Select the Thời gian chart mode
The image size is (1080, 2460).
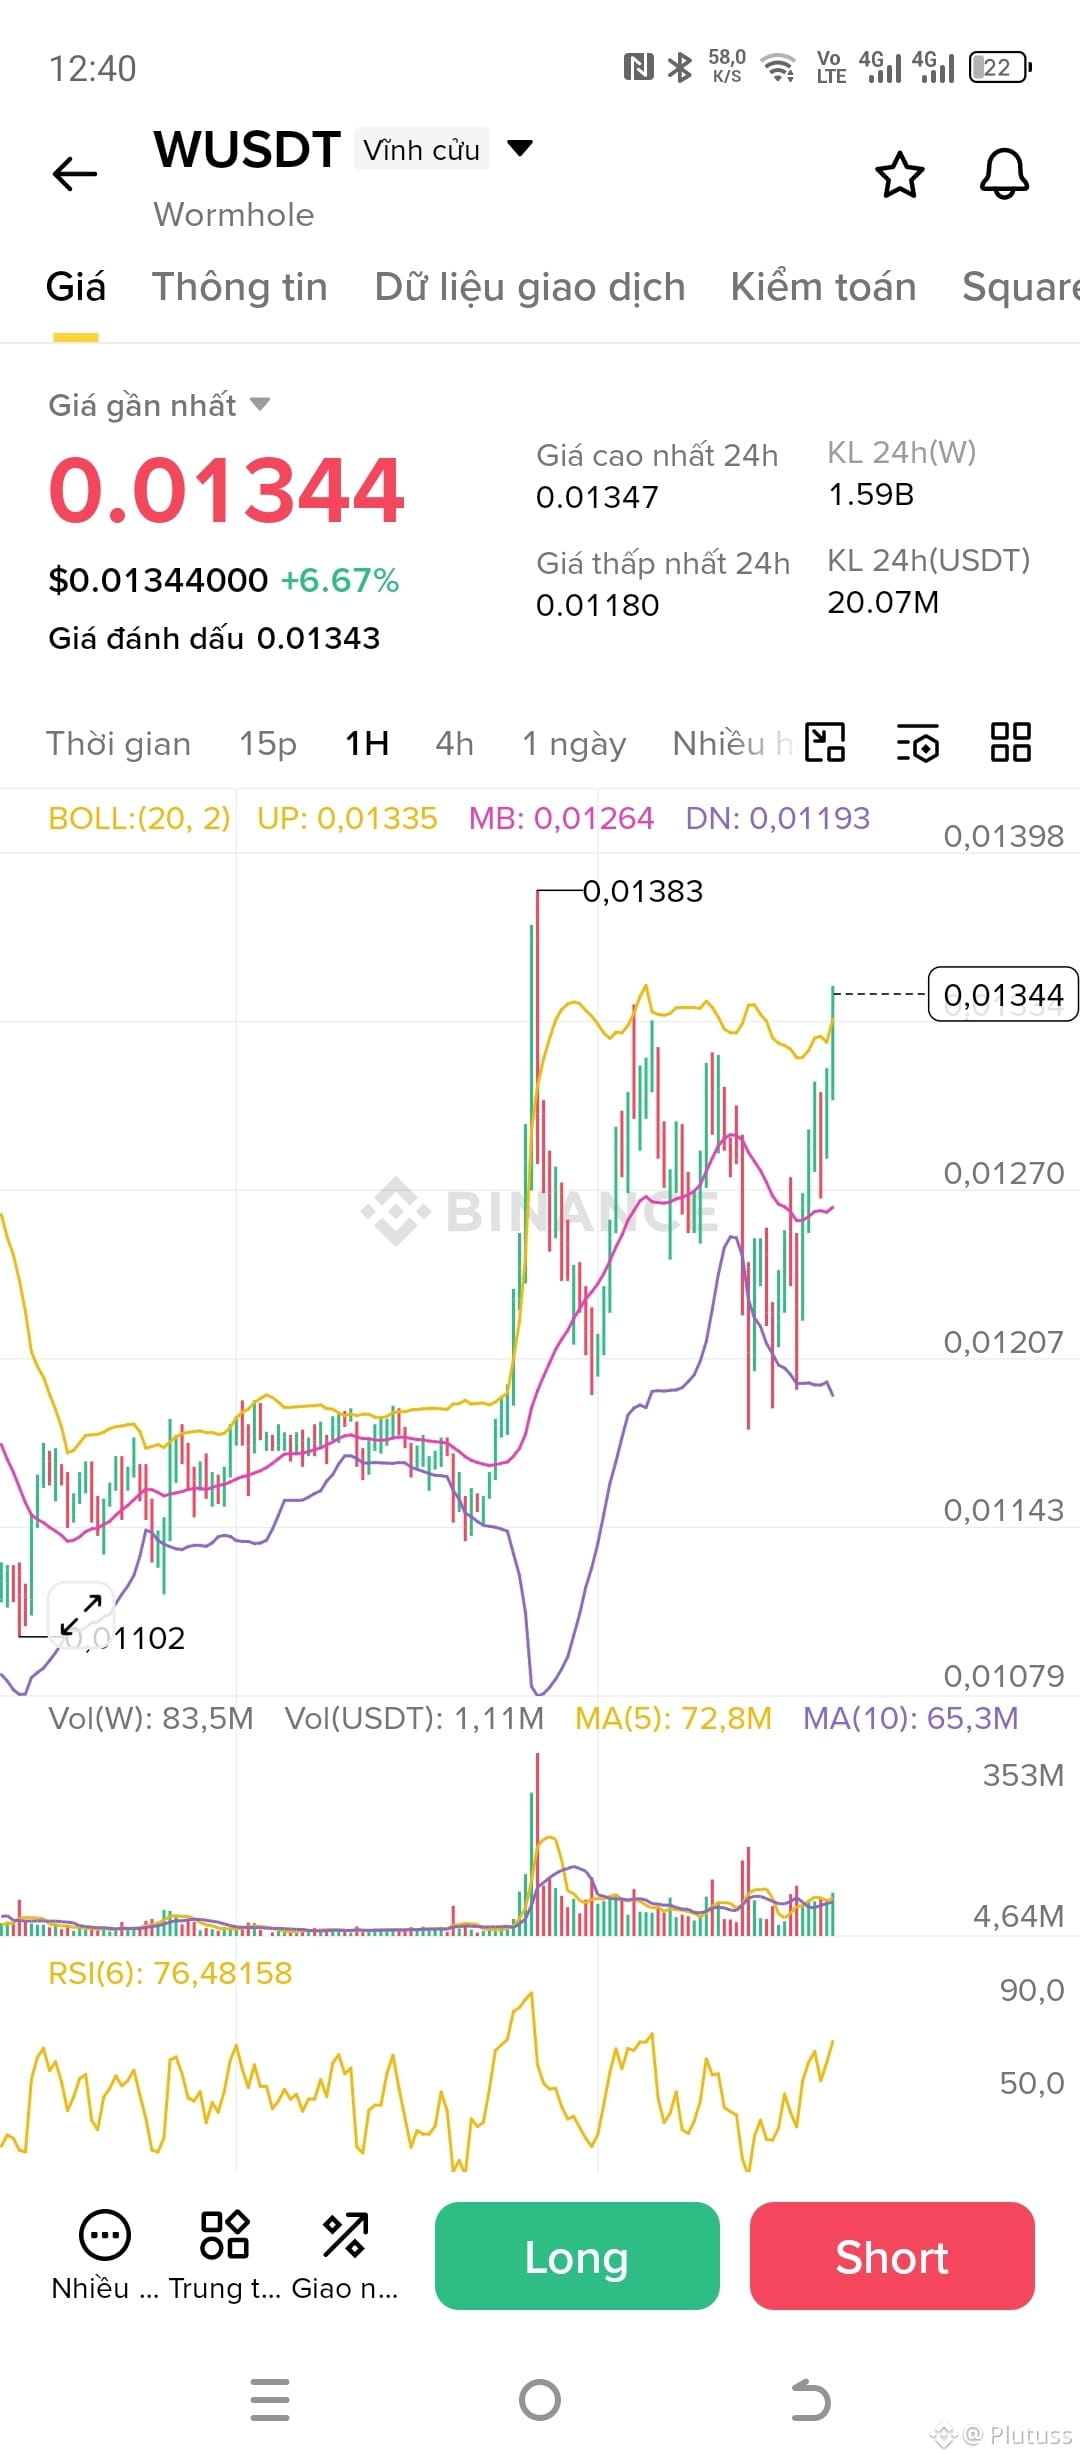pos(118,744)
